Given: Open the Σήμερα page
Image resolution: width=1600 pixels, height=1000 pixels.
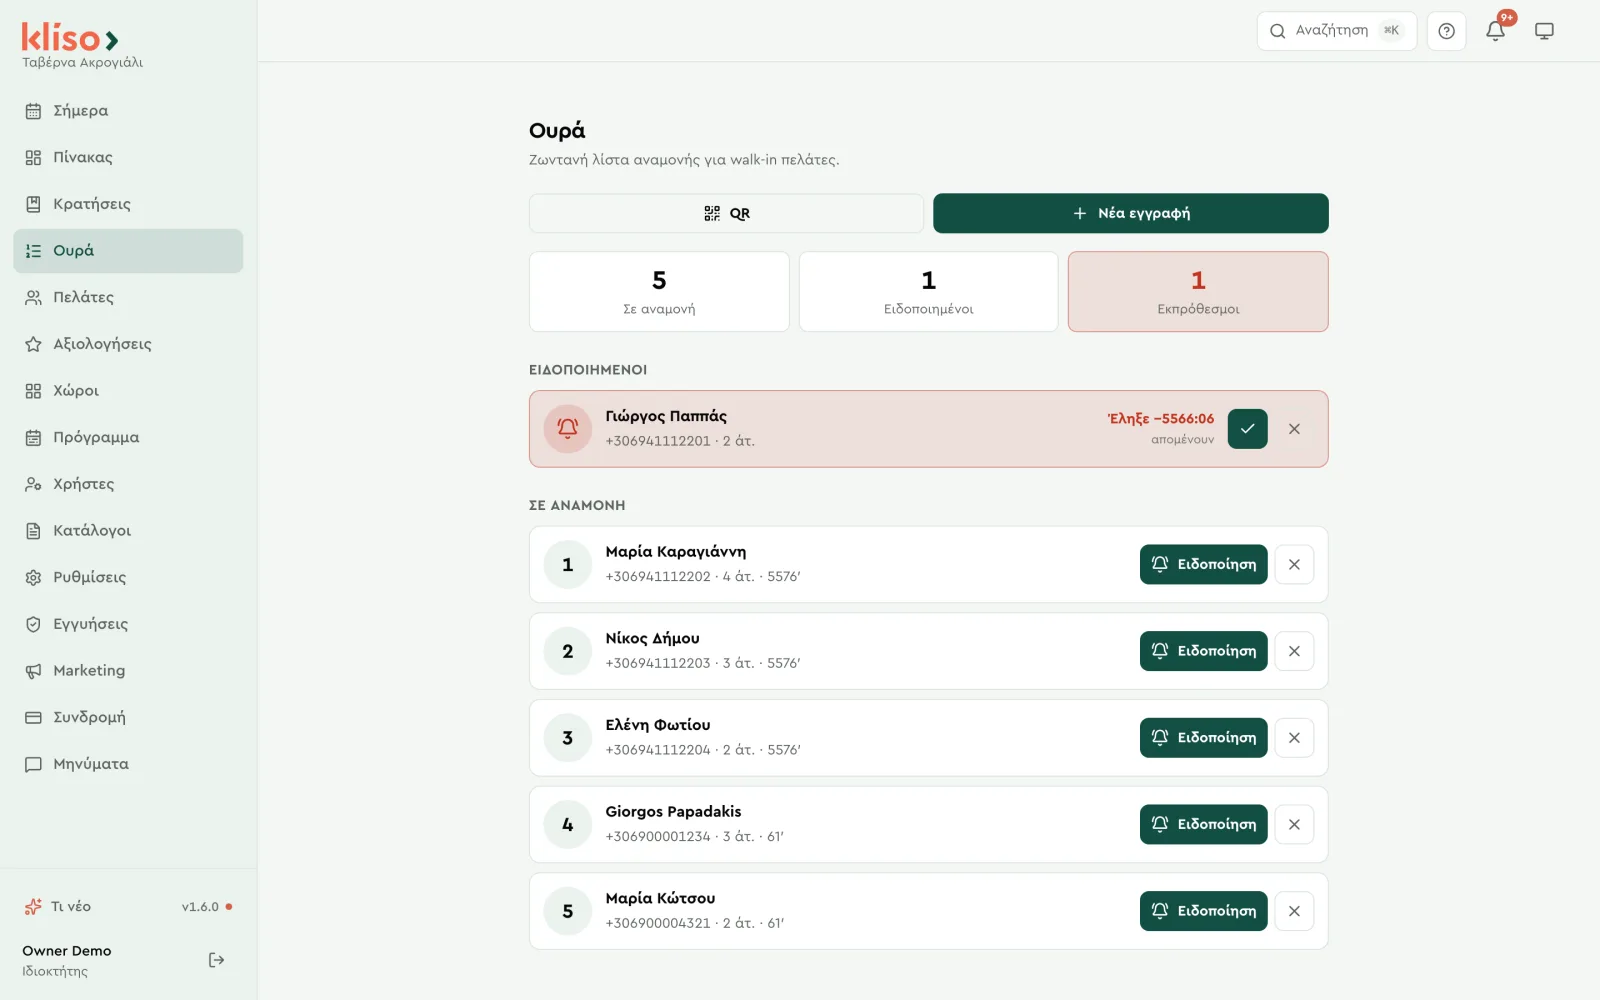Looking at the screenshot, I should (128, 111).
